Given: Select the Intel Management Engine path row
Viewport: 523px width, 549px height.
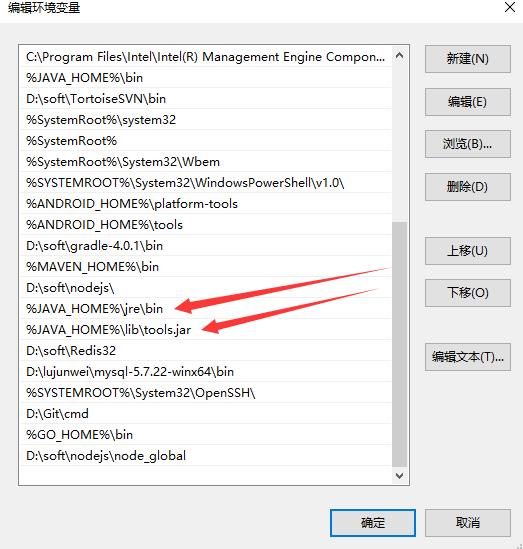Looking at the screenshot, I should 205,57.
